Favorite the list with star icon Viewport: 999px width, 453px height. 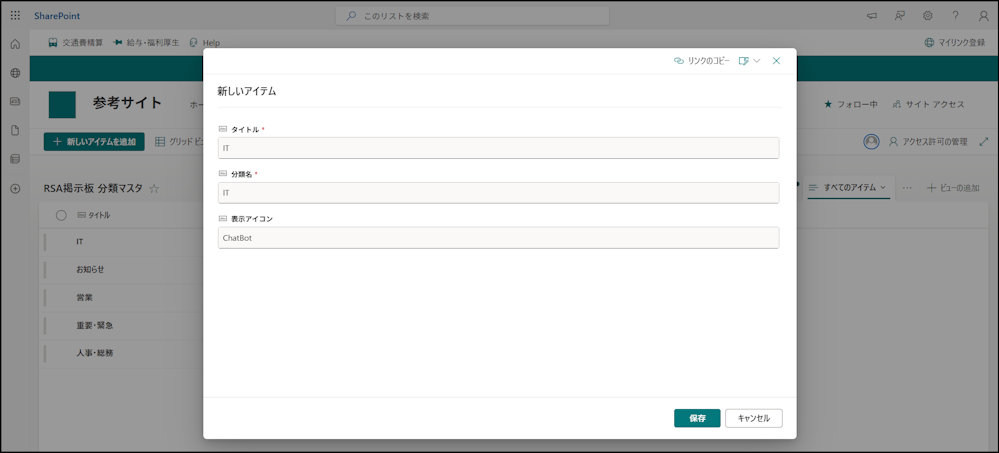coord(154,189)
